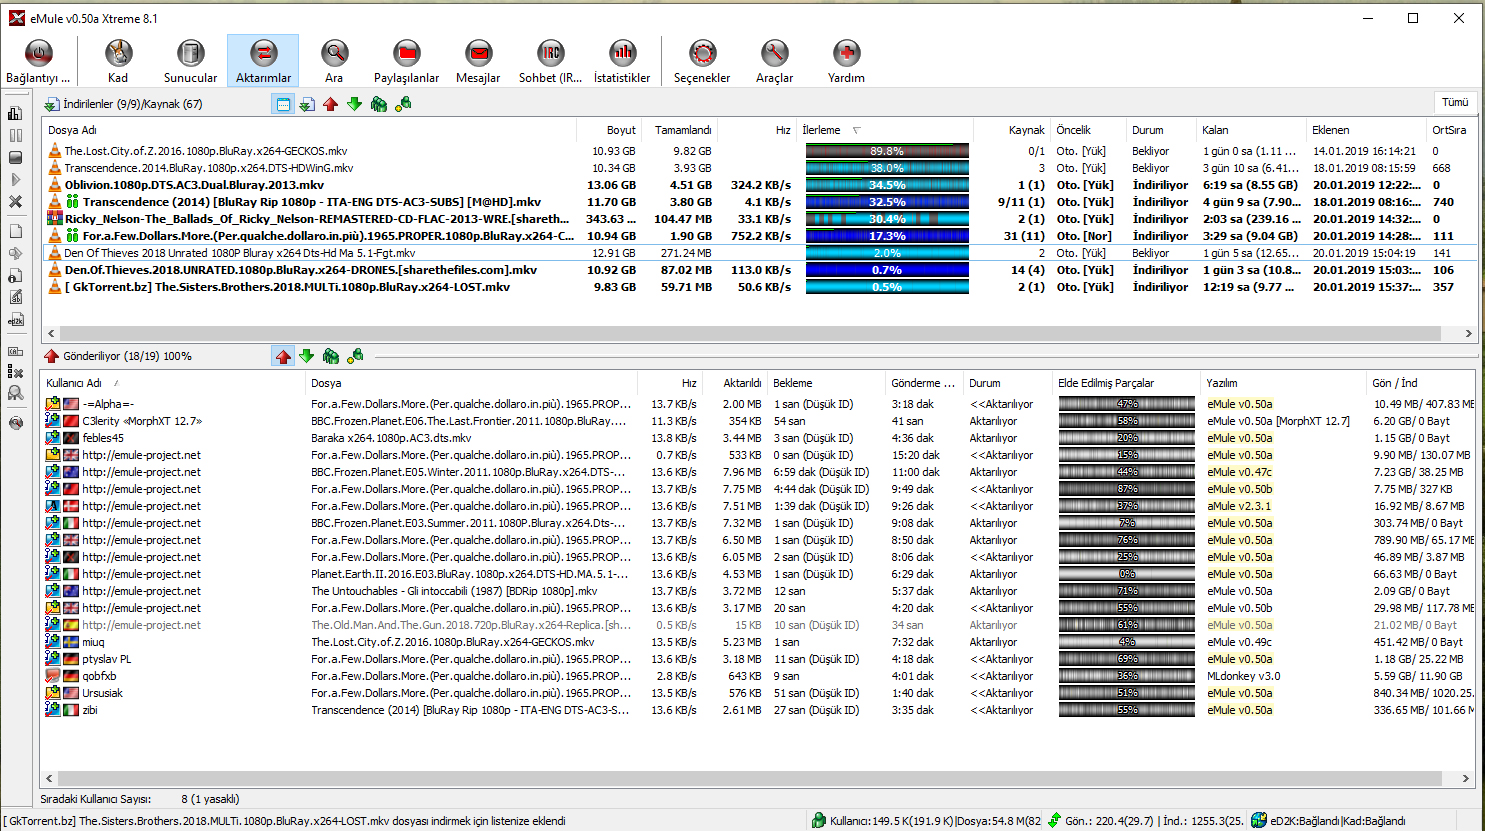This screenshot has width=1485, height=831.
Task: Sort downloads by Kalan column header
Action: coord(1251,130)
